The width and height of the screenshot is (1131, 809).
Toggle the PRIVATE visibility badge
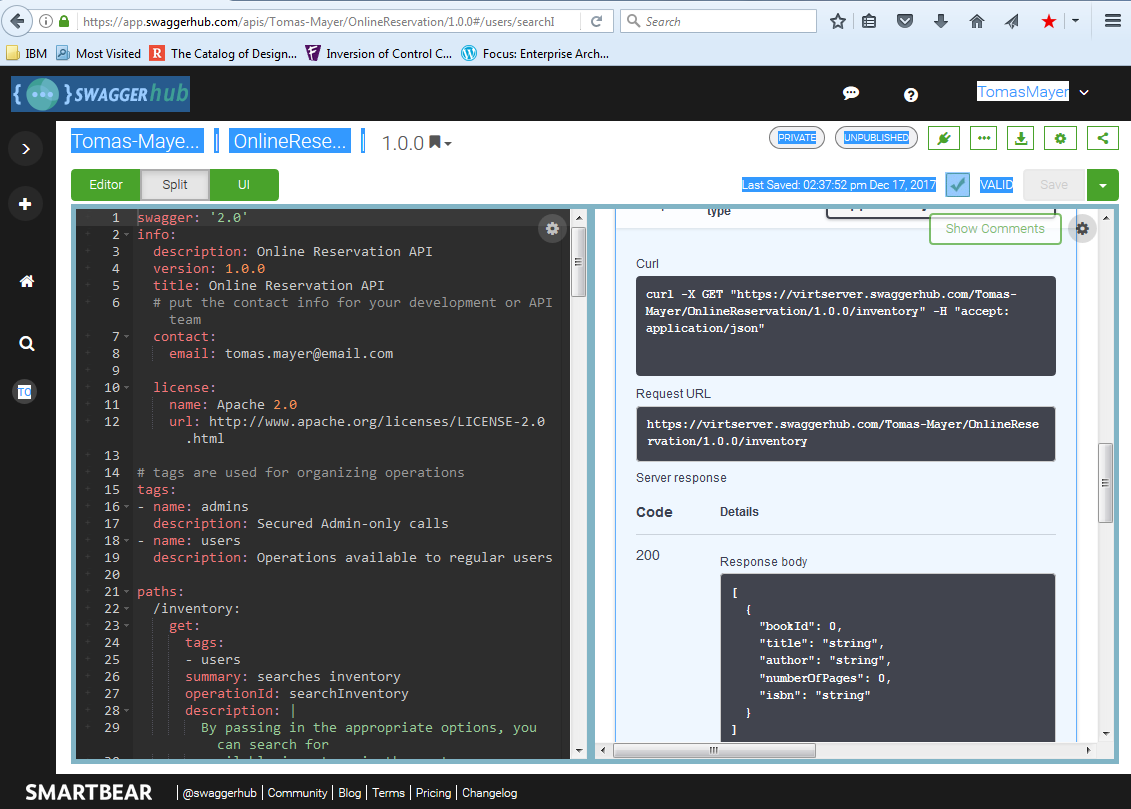click(797, 138)
